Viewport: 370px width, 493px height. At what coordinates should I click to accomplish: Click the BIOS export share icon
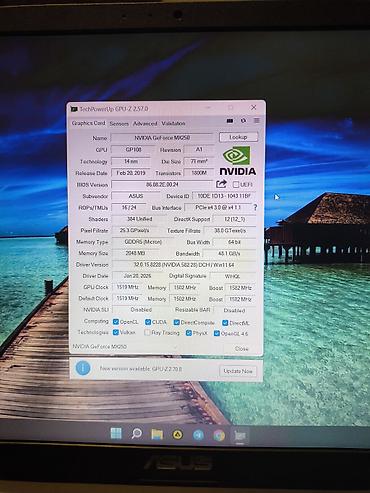click(221, 184)
